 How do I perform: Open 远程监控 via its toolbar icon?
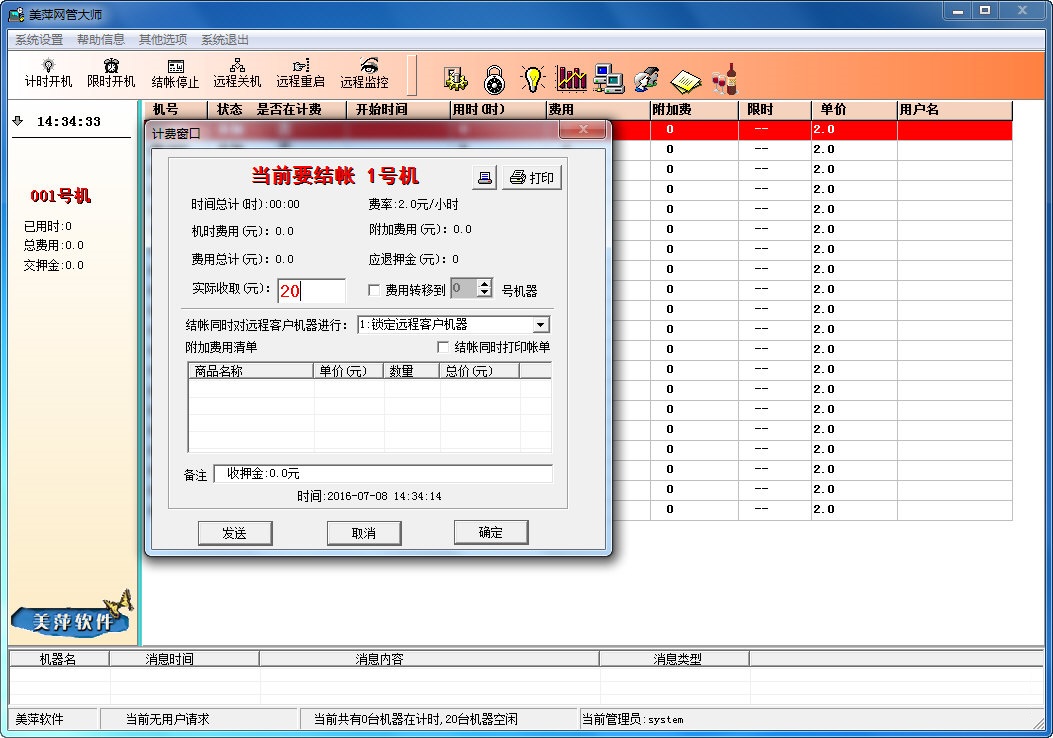[x=364, y=74]
